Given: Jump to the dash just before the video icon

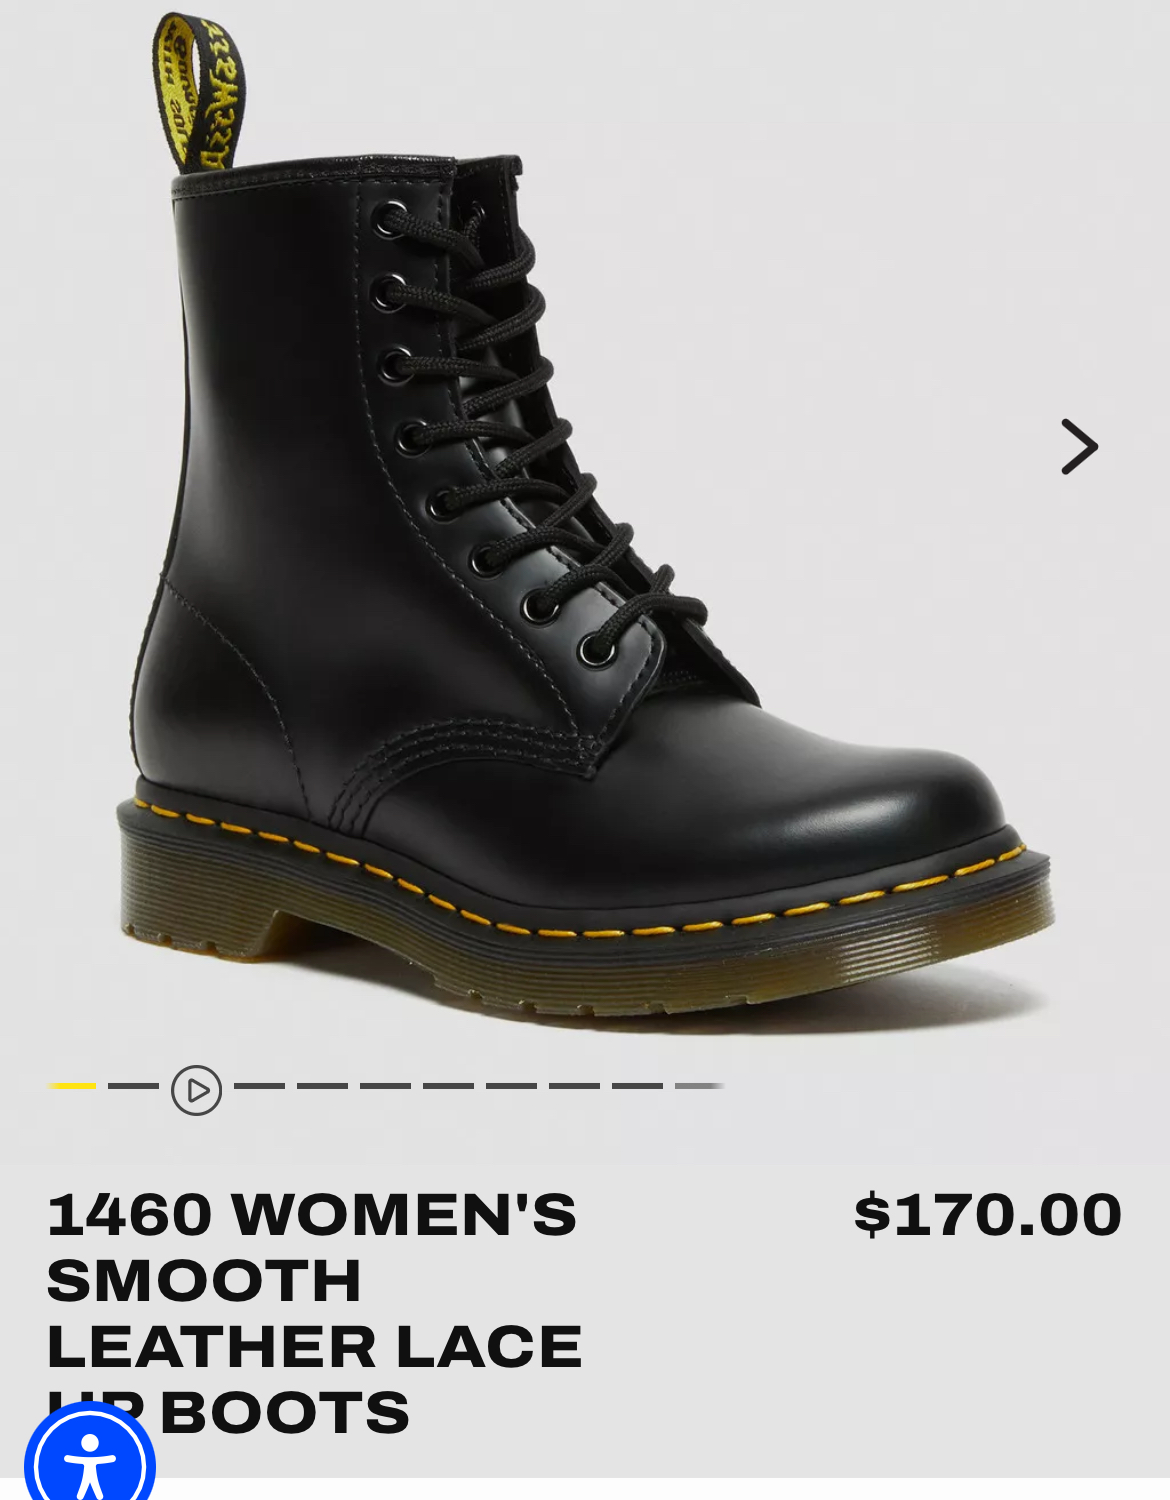Looking at the screenshot, I should (x=133, y=1085).
